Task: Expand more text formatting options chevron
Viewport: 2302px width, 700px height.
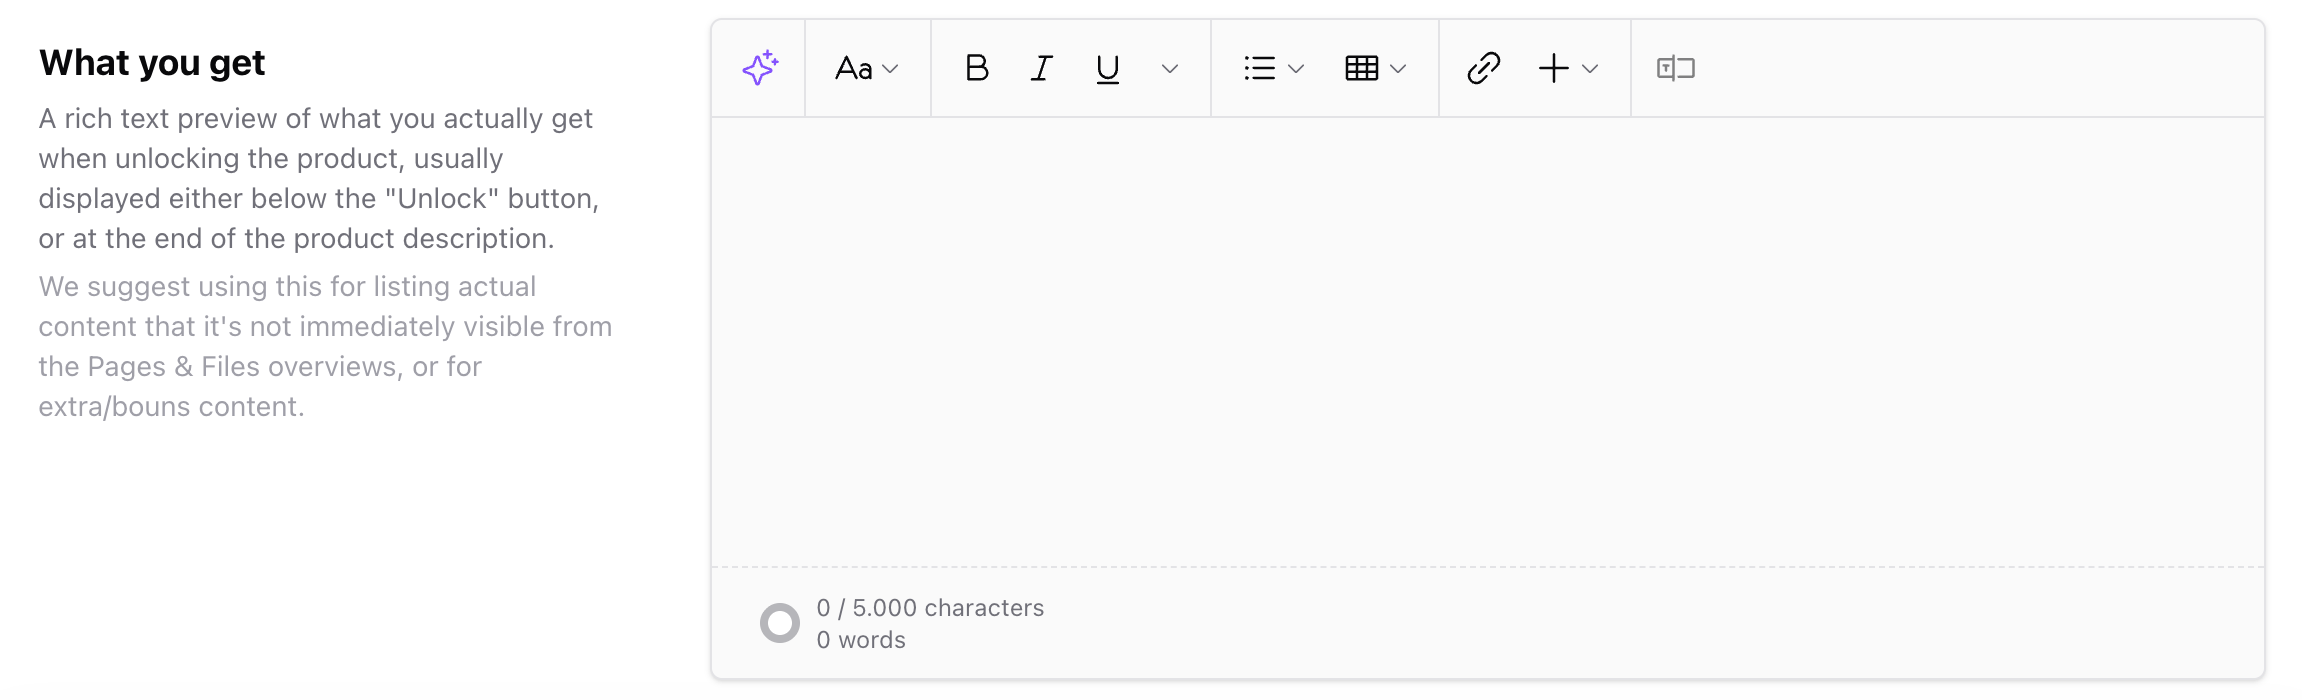Action: coord(1169,68)
